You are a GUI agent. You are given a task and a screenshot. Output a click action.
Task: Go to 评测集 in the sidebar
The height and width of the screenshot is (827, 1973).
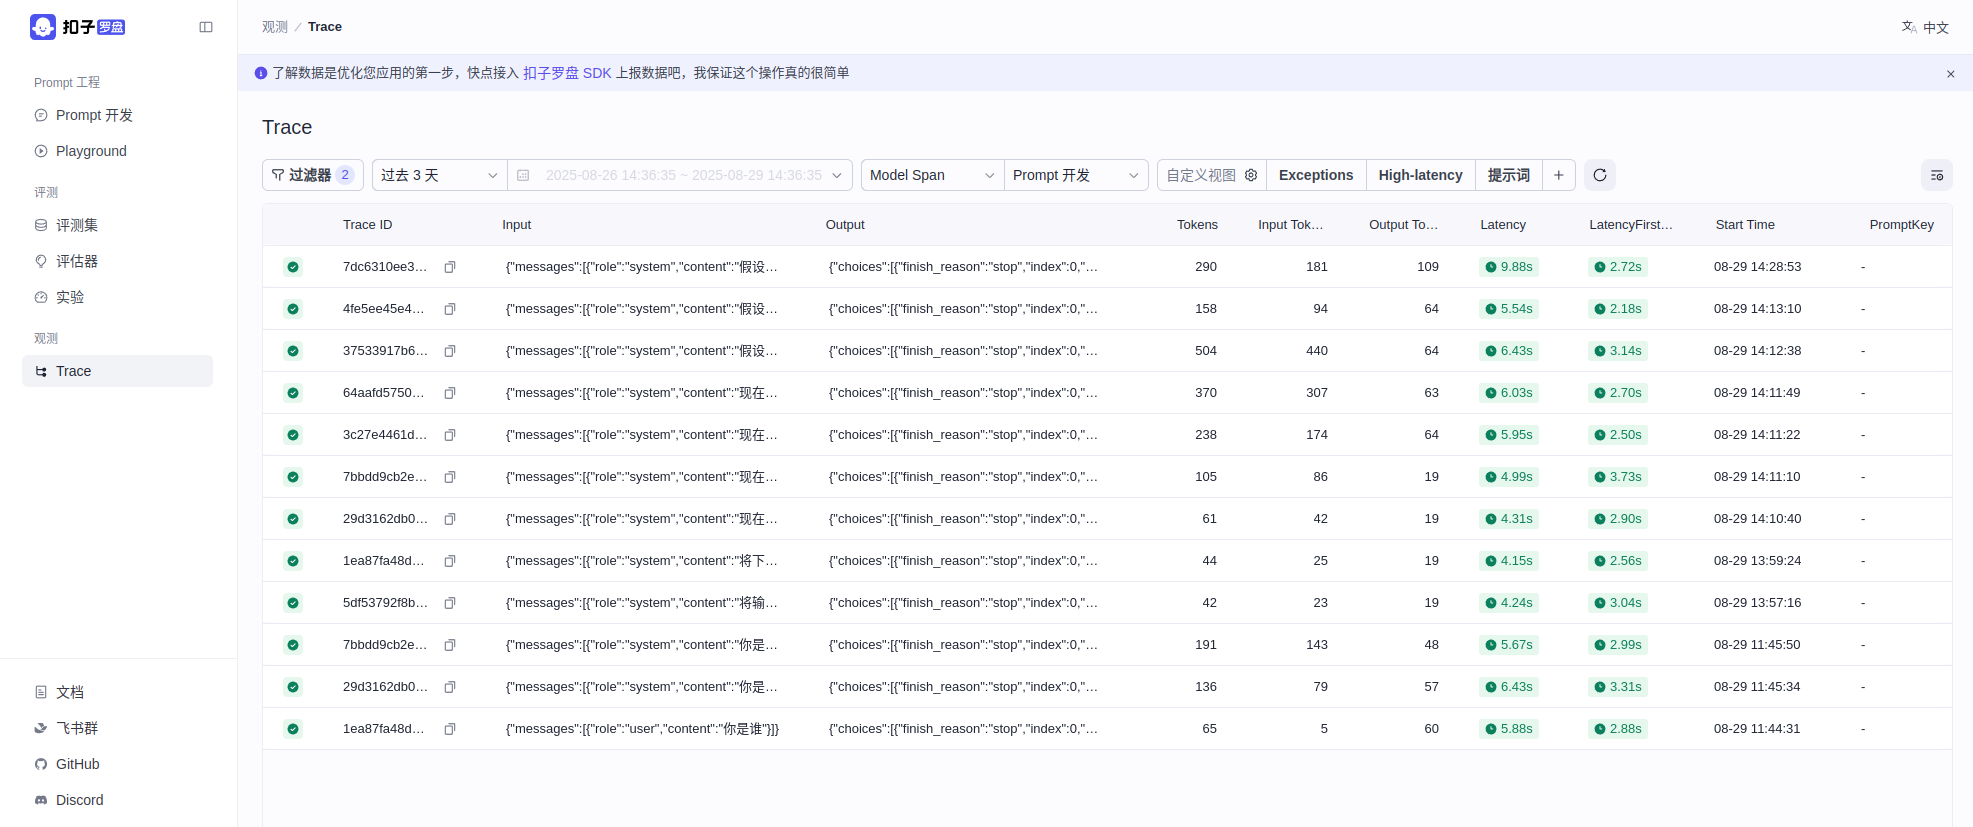pos(77,225)
